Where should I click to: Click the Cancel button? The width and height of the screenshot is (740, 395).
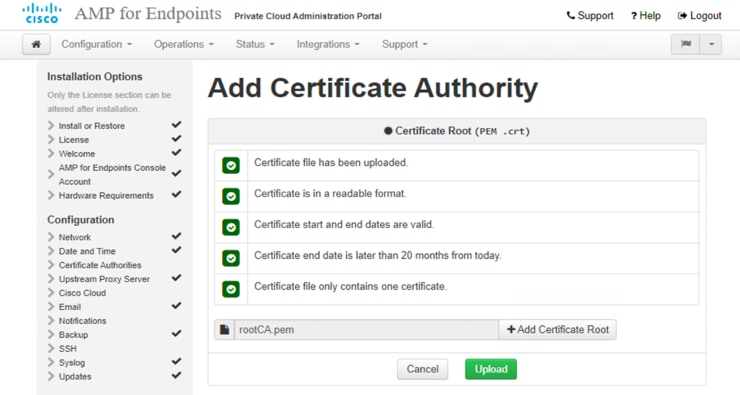point(422,369)
